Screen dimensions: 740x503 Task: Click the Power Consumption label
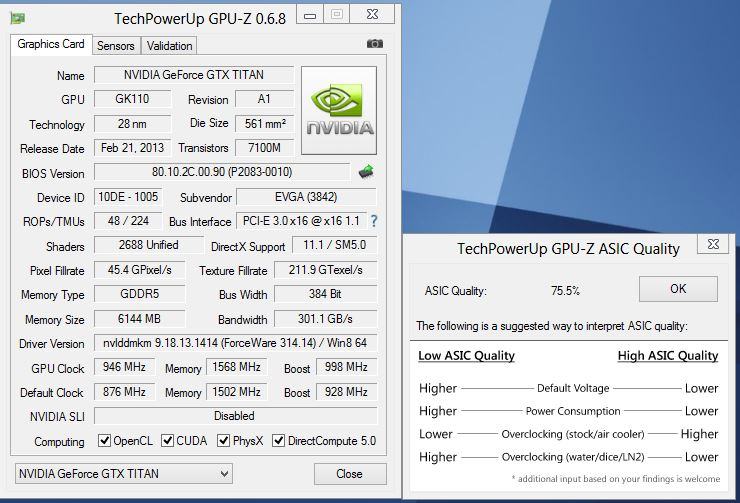pos(573,411)
